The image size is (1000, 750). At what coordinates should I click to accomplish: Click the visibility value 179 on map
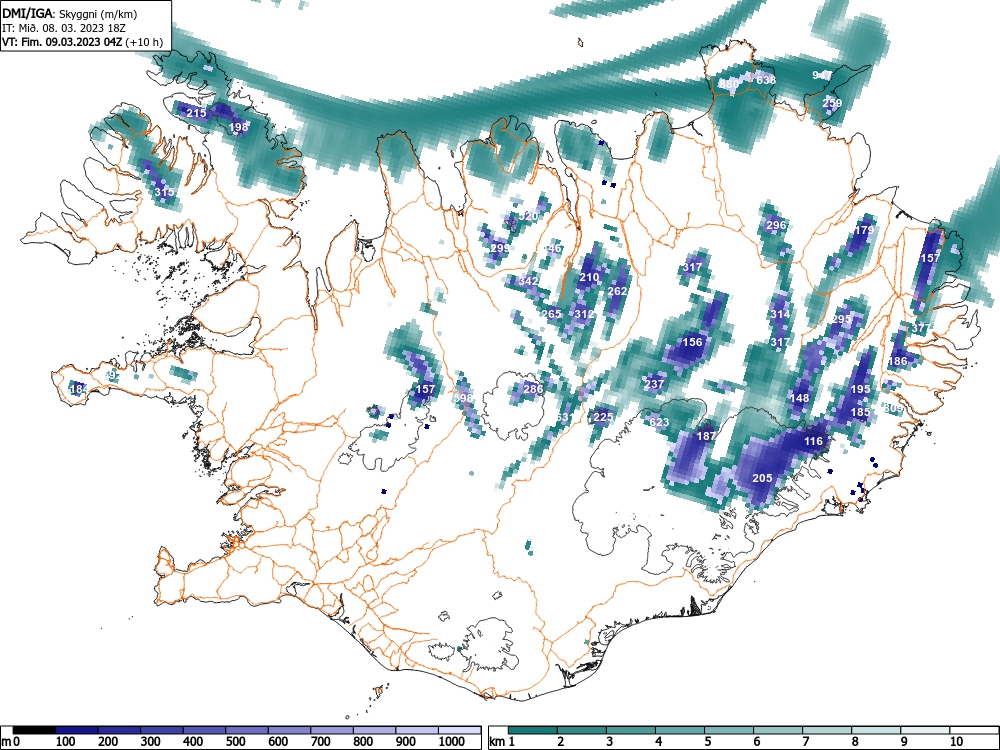tap(864, 230)
